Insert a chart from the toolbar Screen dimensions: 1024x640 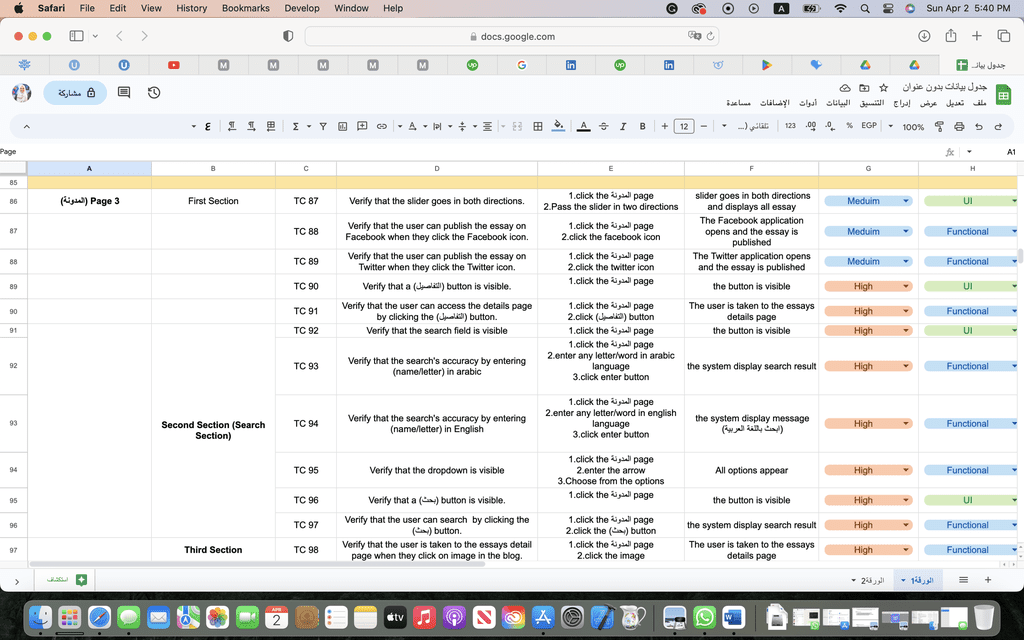pos(342,126)
